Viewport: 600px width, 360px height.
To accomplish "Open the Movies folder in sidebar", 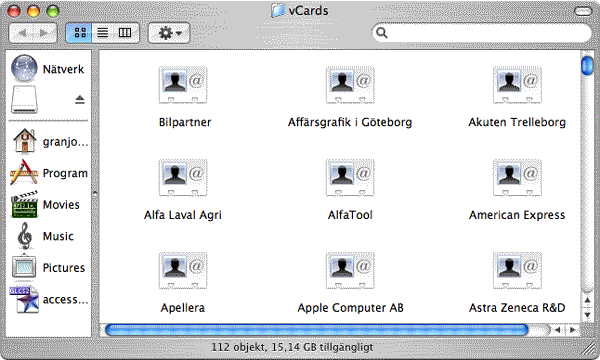I will (x=45, y=205).
